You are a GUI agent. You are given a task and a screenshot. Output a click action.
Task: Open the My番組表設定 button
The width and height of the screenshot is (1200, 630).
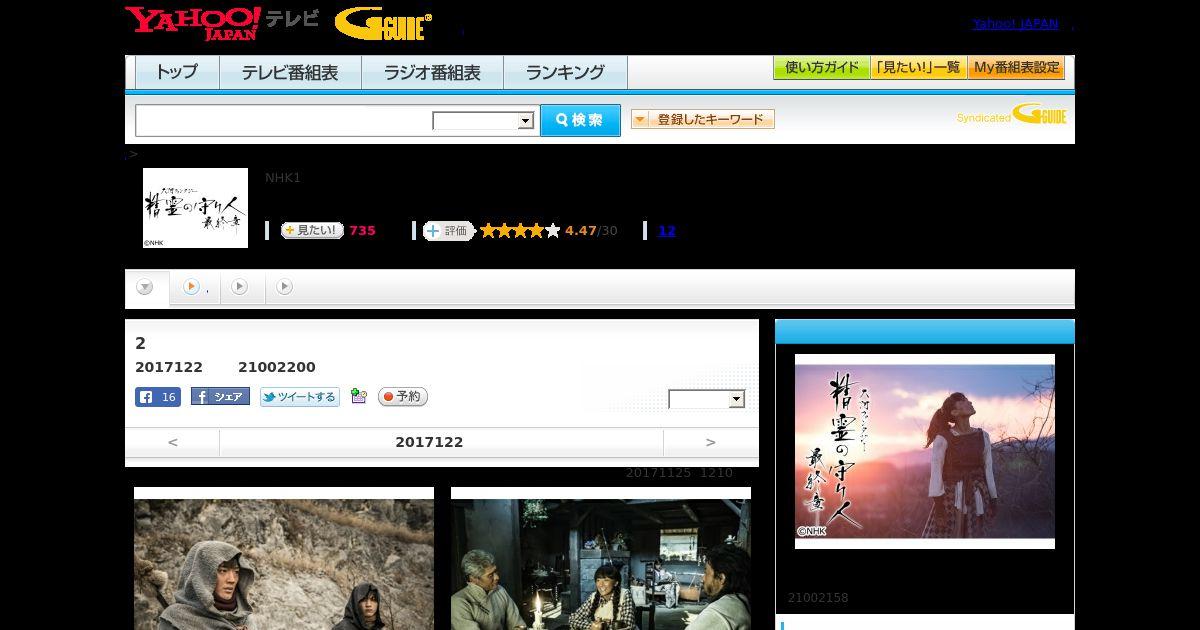pyautogui.click(x=1016, y=68)
